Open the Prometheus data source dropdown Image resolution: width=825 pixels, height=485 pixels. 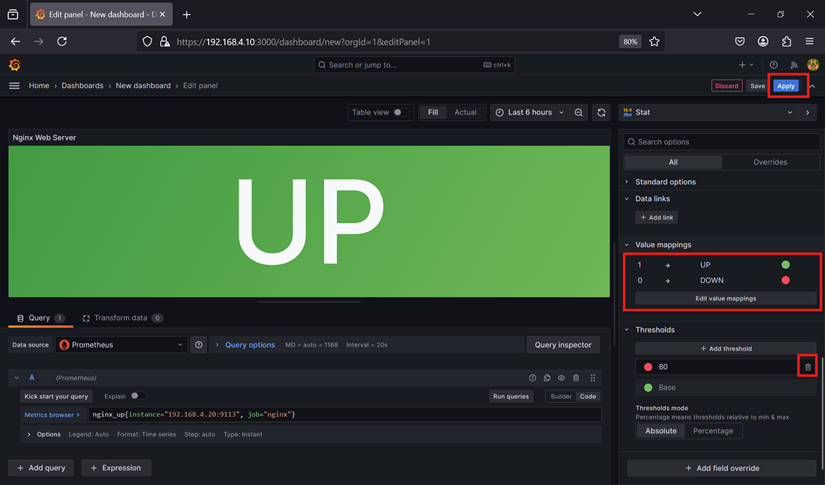pos(122,345)
